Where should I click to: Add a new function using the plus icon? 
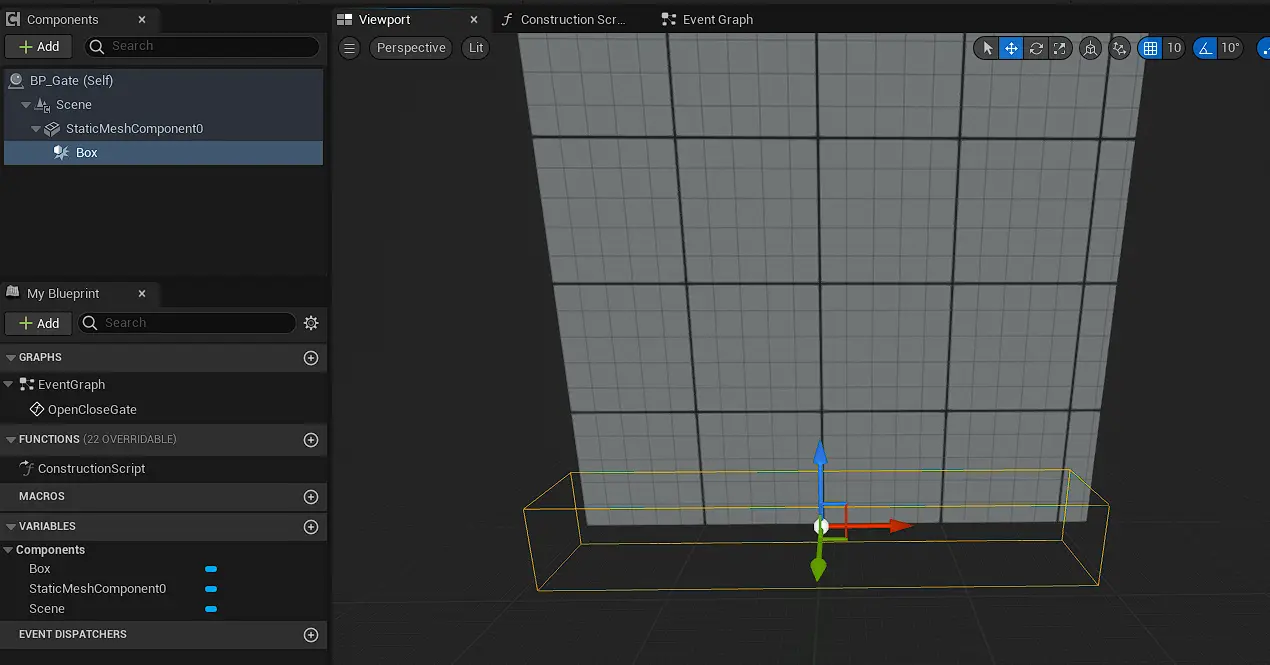click(x=310, y=440)
